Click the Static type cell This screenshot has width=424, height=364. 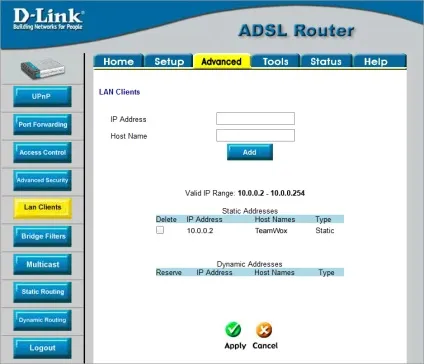click(x=325, y=231)
